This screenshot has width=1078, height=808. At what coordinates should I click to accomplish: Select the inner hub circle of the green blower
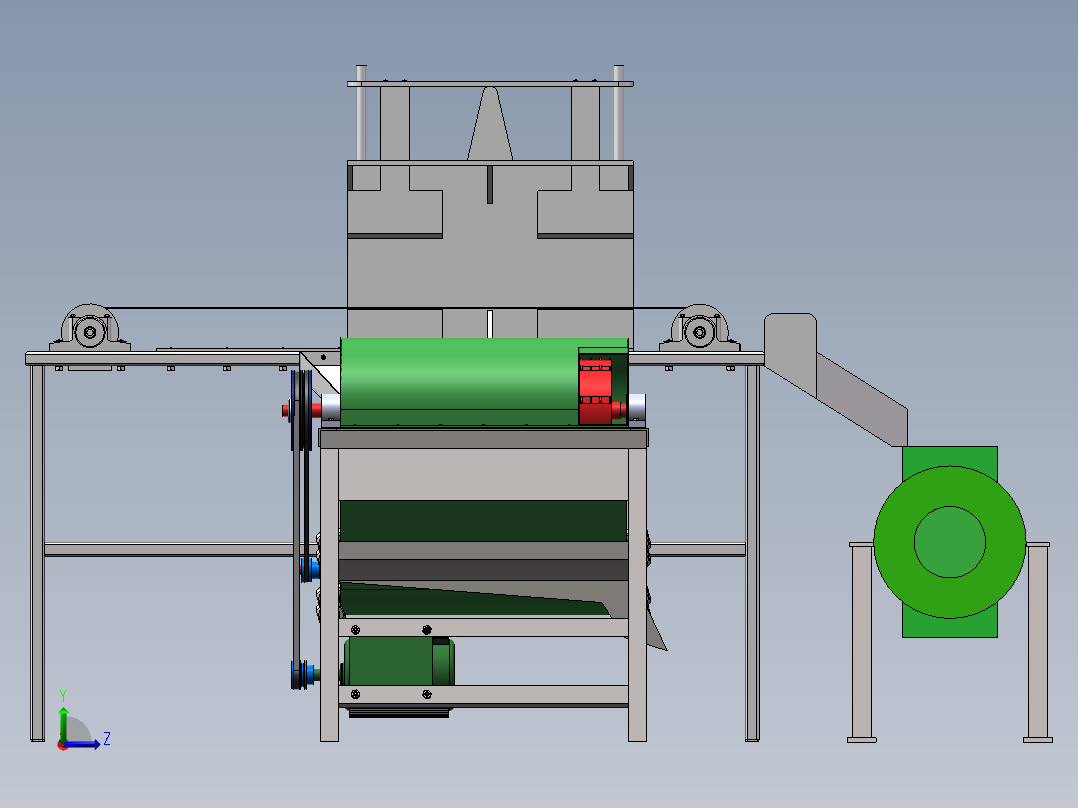coord(949,542)
